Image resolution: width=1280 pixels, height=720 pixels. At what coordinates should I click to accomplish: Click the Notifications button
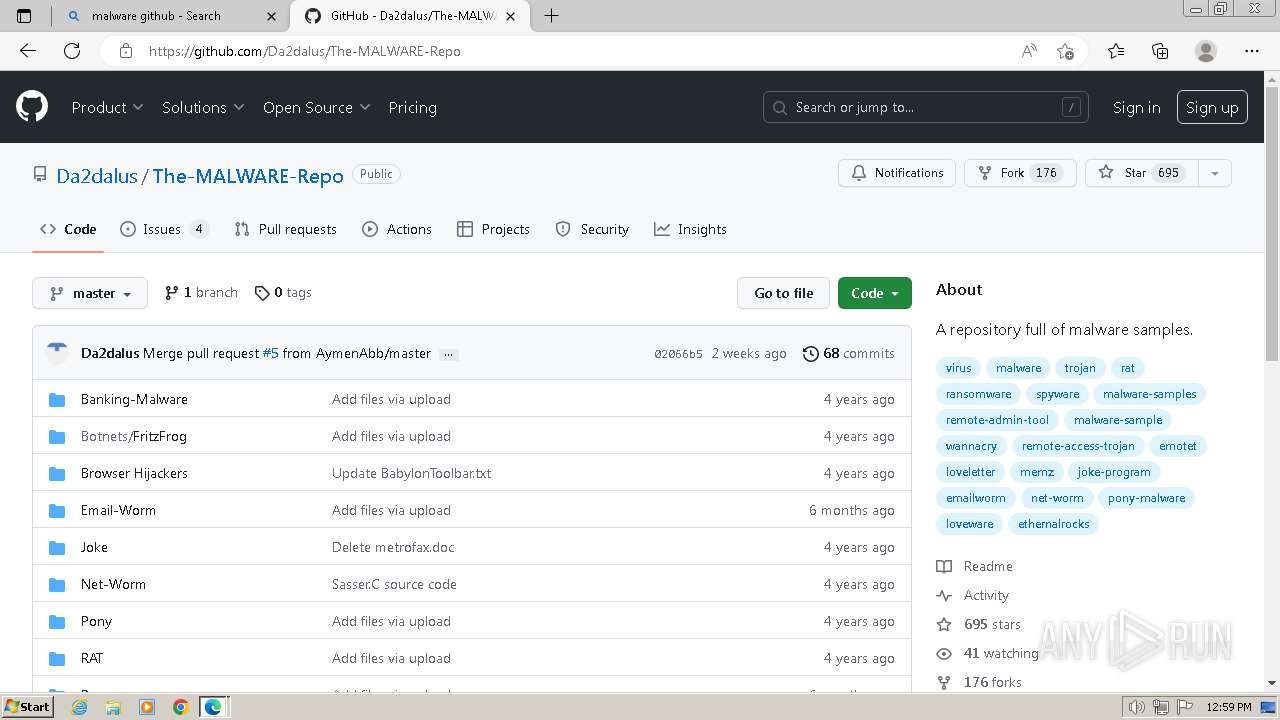coord(897,173)
